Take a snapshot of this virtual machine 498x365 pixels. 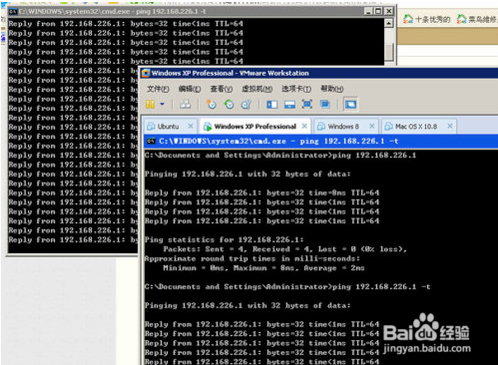point(211,104)
